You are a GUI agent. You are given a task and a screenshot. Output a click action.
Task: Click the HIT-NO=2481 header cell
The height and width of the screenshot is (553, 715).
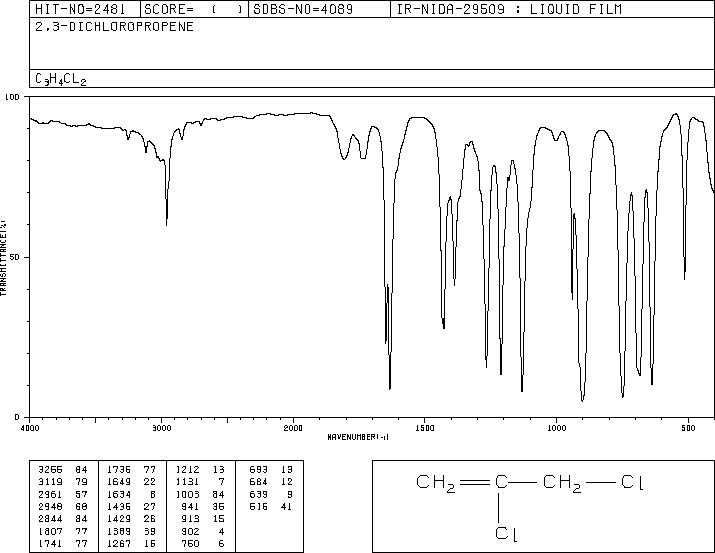point(85,9)
